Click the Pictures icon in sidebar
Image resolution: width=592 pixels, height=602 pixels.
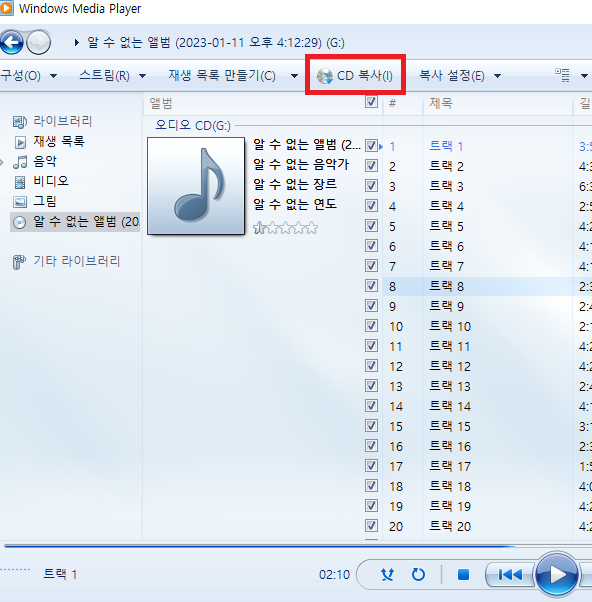pos(20,202)
